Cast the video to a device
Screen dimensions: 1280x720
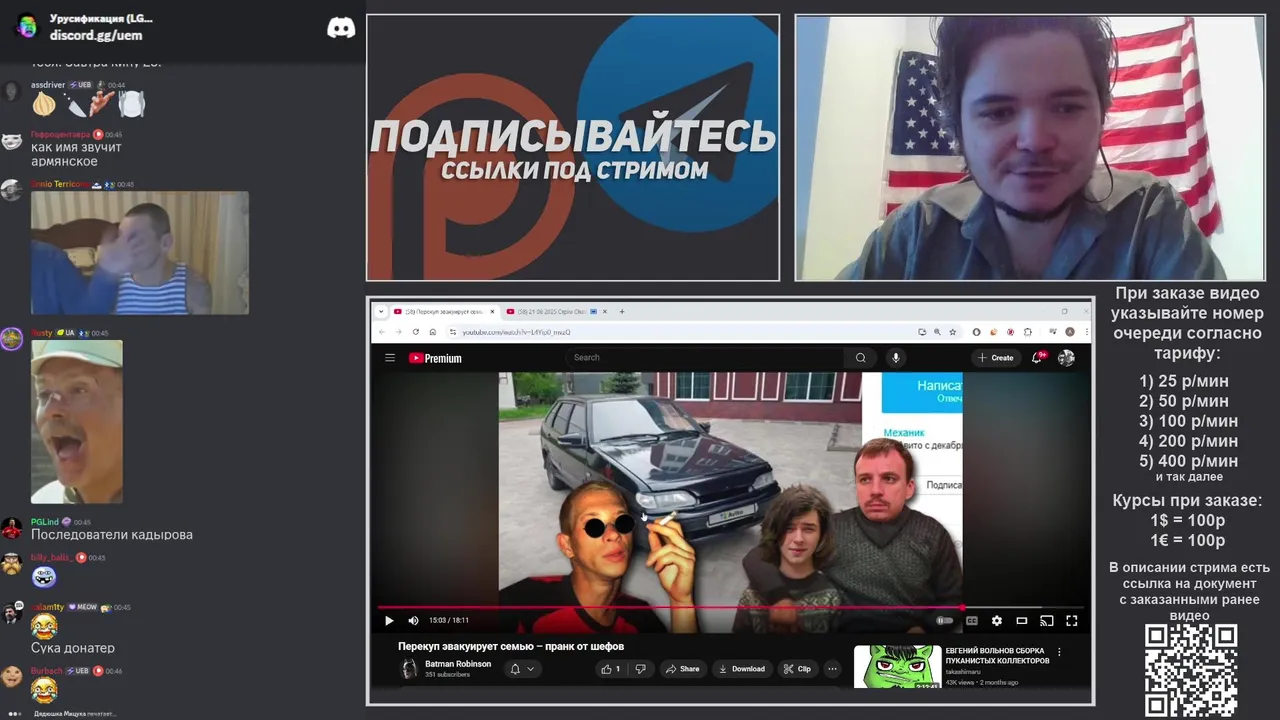[x=1047, y=620]
